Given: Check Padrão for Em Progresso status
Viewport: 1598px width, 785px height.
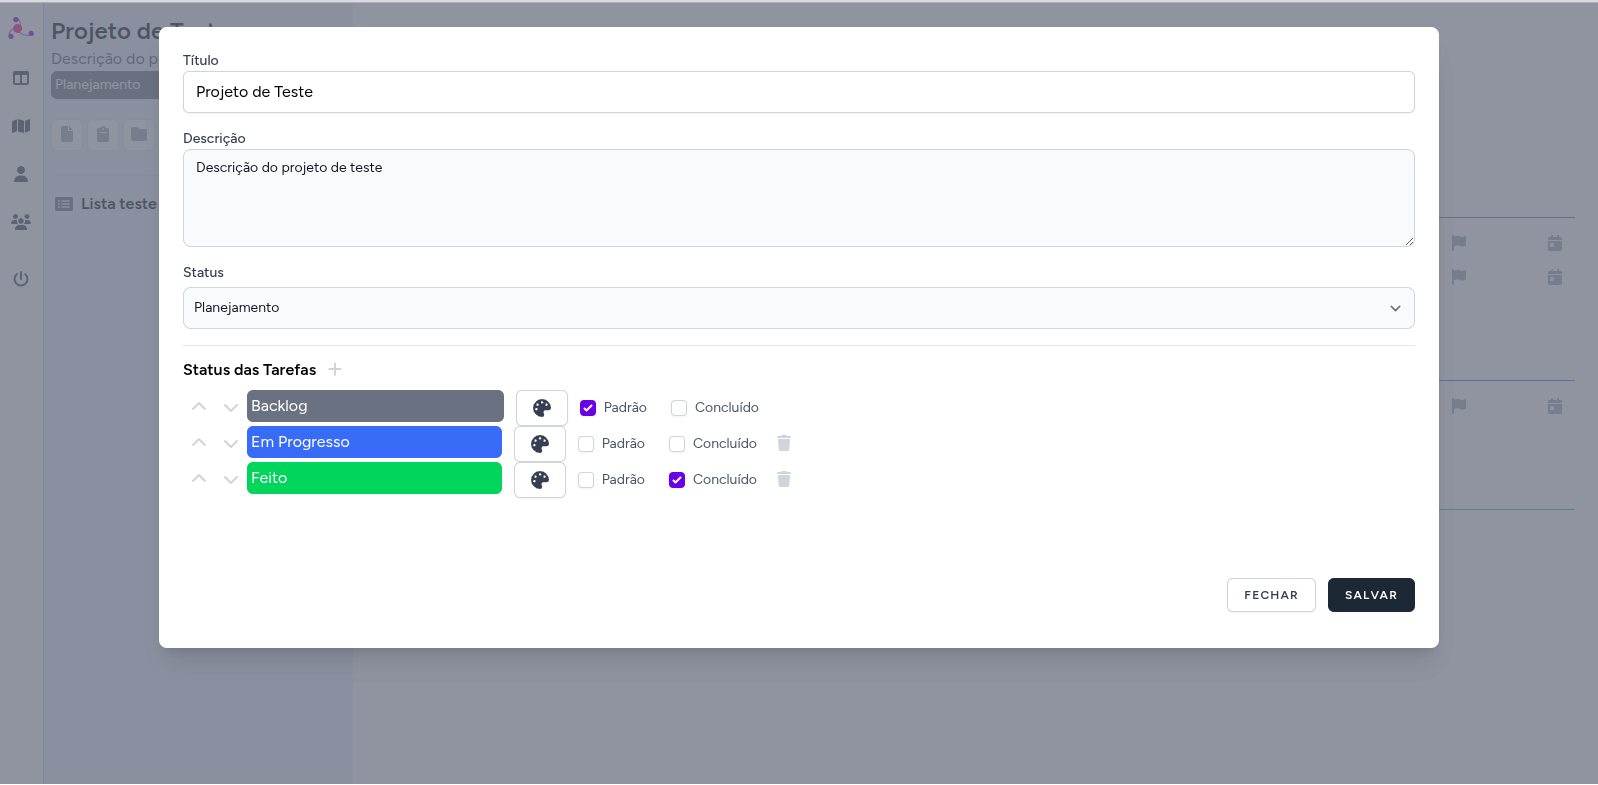Looking at the screenshot, I should tap(586, 444).
